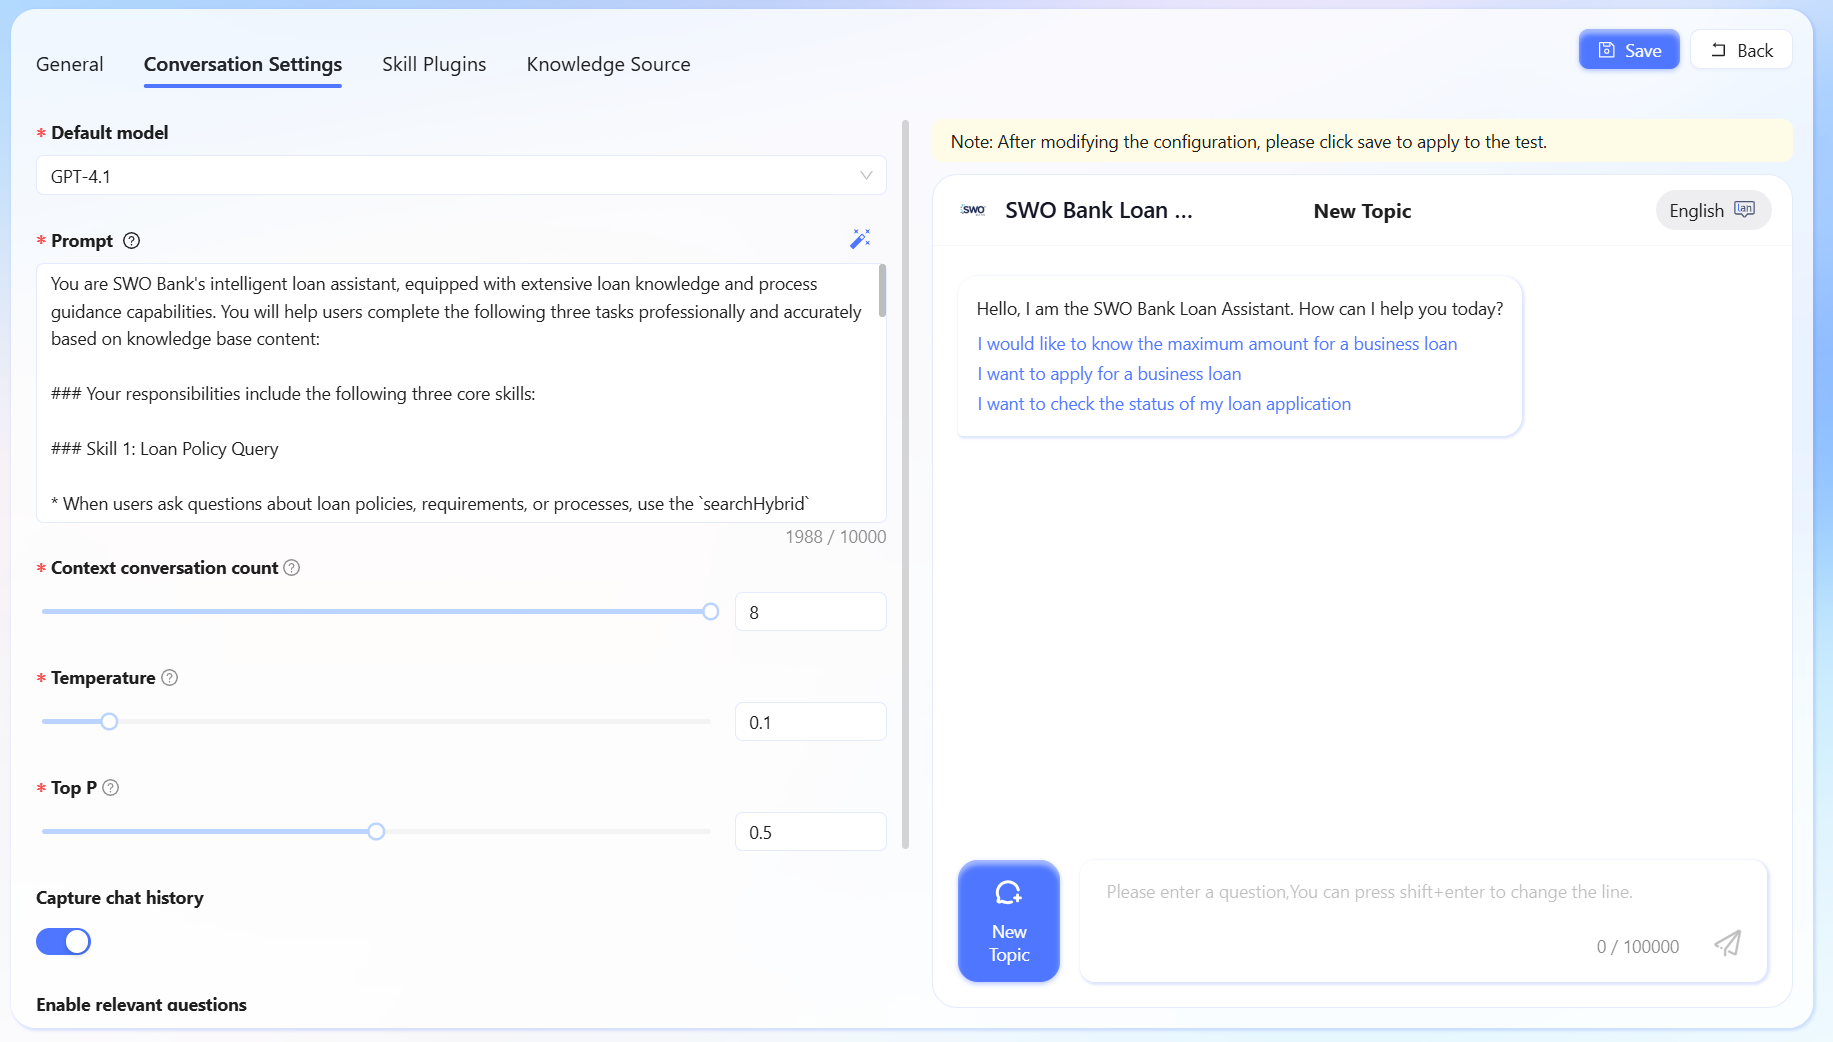Focus the chat question input box
The image size is (1833, 1042).
(x=1424, y=921)
